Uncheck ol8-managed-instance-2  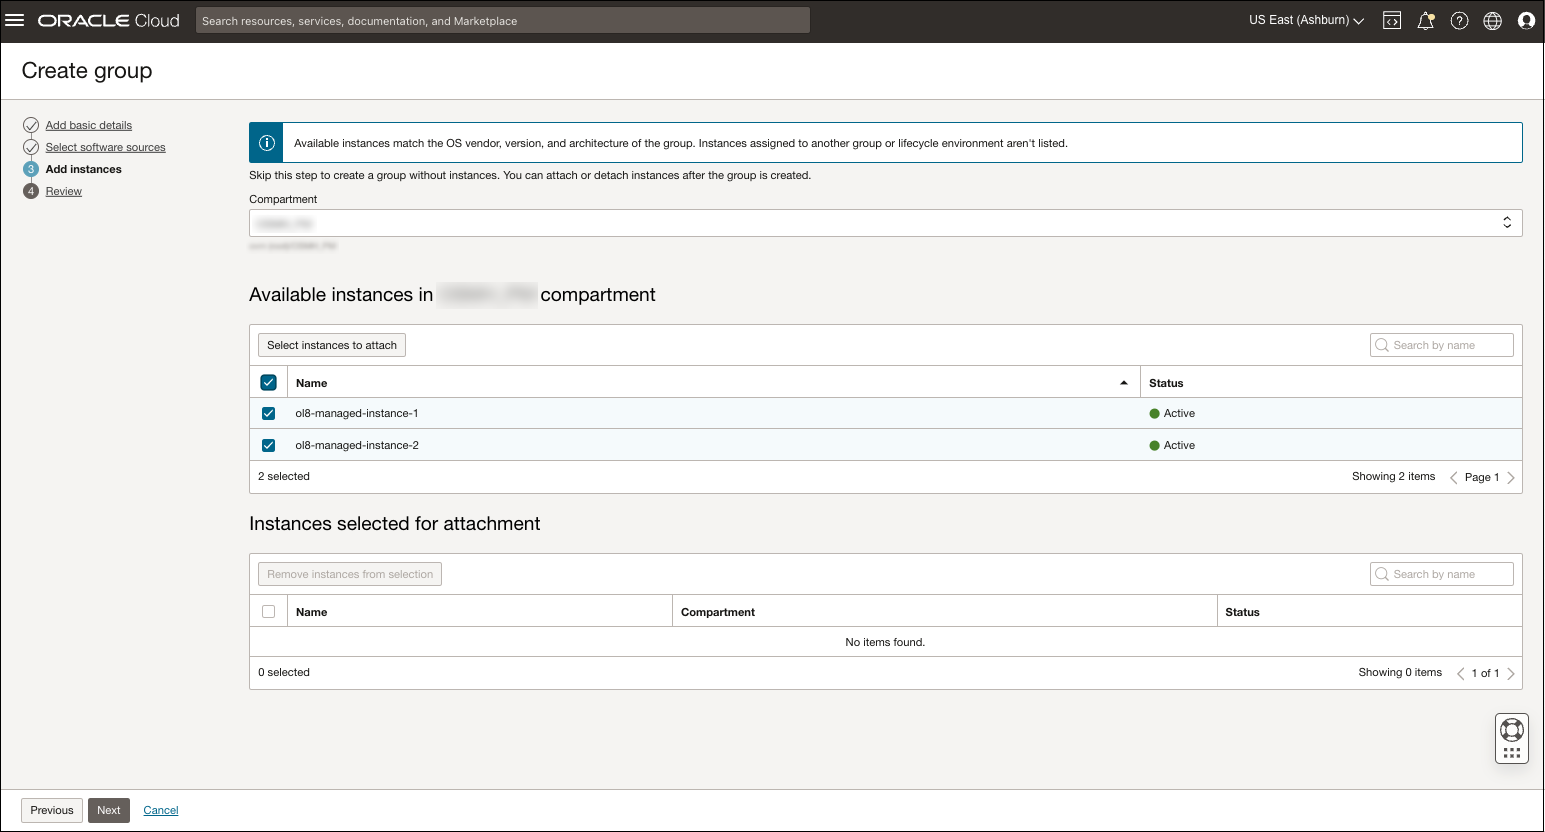click(268, 445)
